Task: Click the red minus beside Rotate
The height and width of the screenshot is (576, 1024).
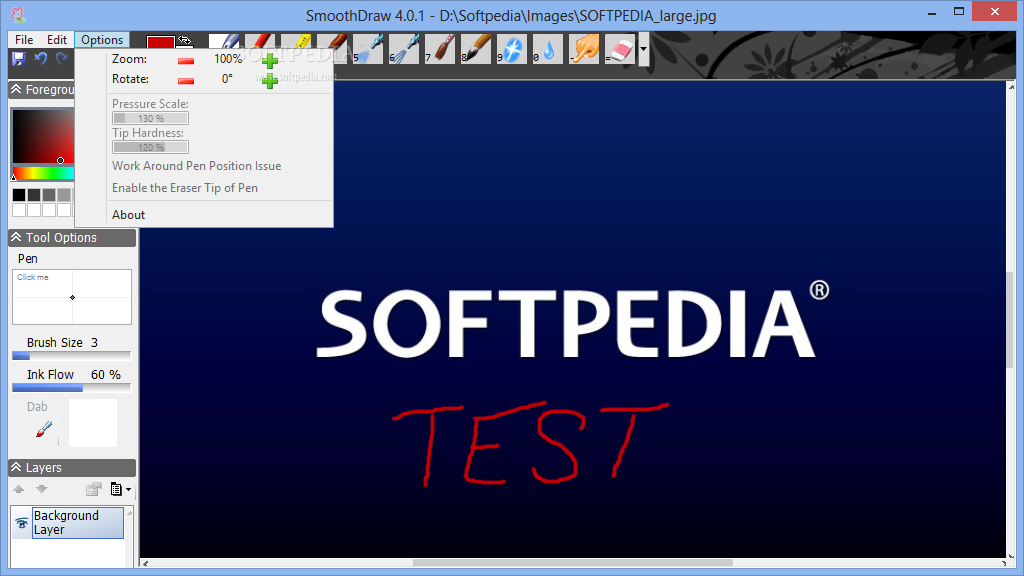Action: click(x=186, y=81)
